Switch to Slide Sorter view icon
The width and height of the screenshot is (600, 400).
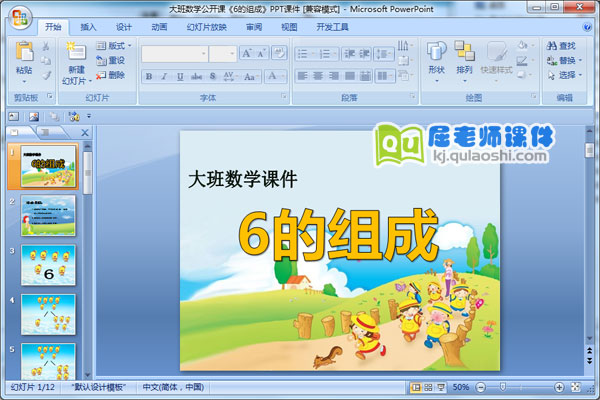[x=429, y=387]
